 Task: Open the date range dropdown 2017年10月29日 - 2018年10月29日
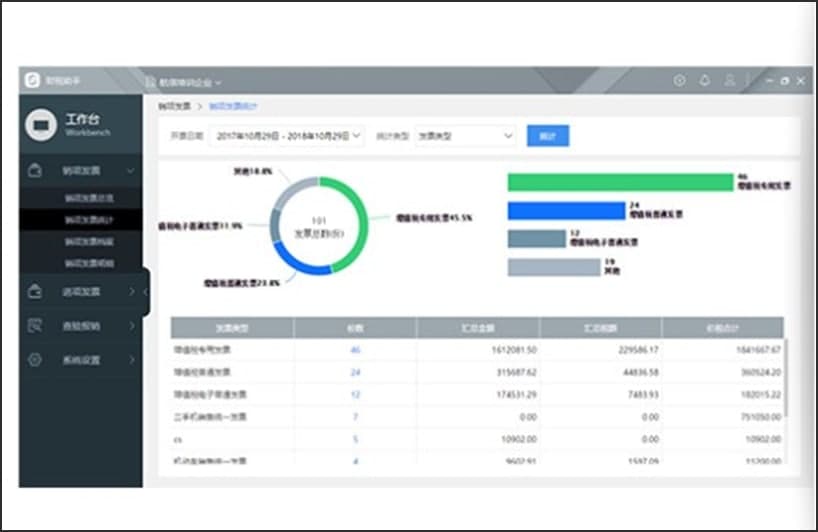[286, 136]
